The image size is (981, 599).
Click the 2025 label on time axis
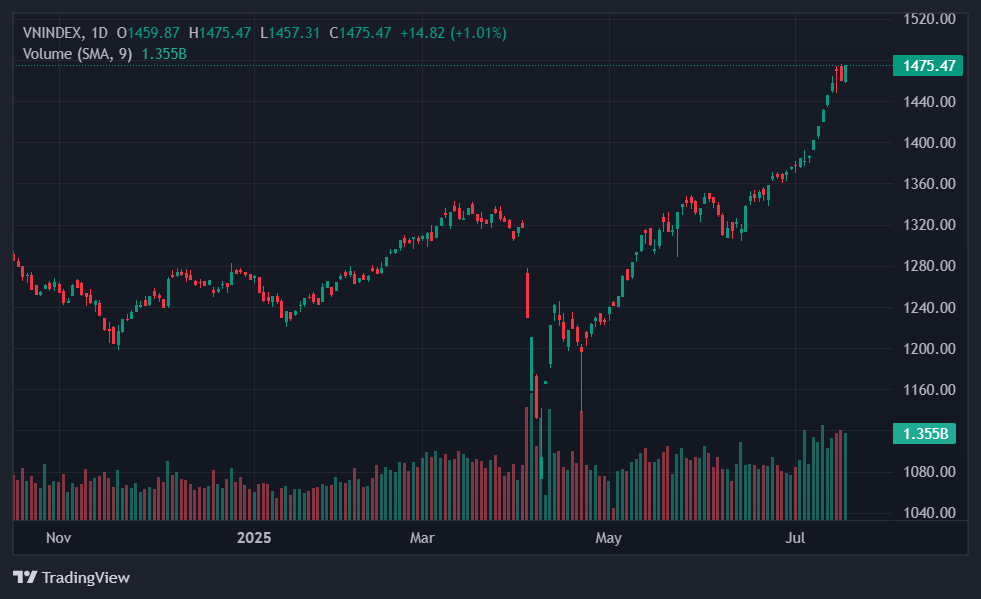click(x=254, y=538)
